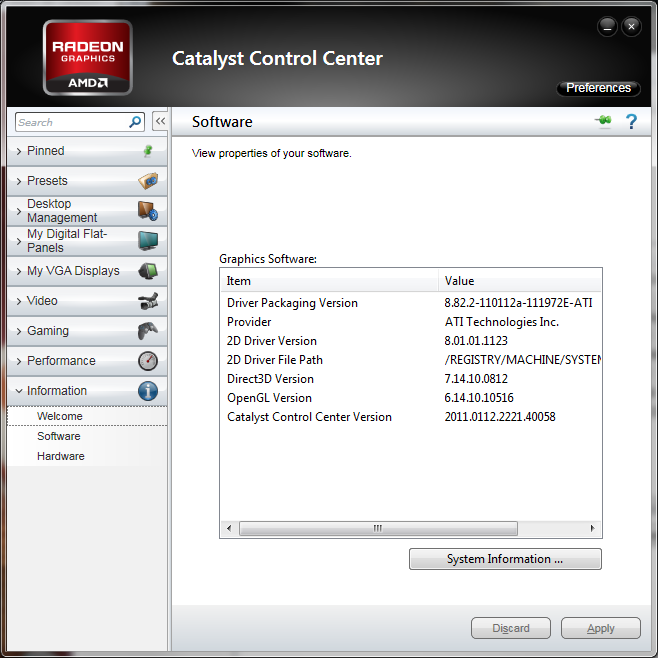Click the /REGISTRY/MACHINE/SYSTEM path value
The image size is (658, 658).
coord(522,360)
